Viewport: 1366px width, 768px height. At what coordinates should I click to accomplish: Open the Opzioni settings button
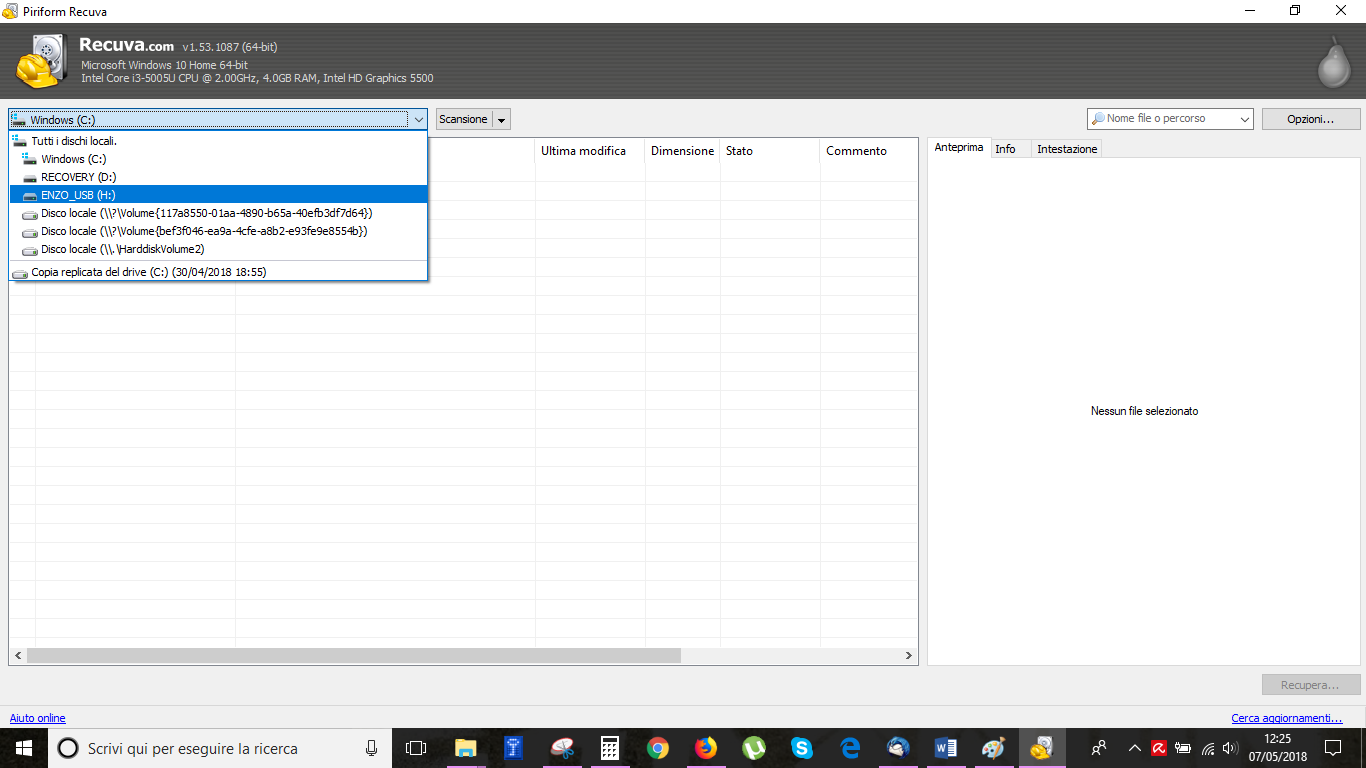(1310, 119)
